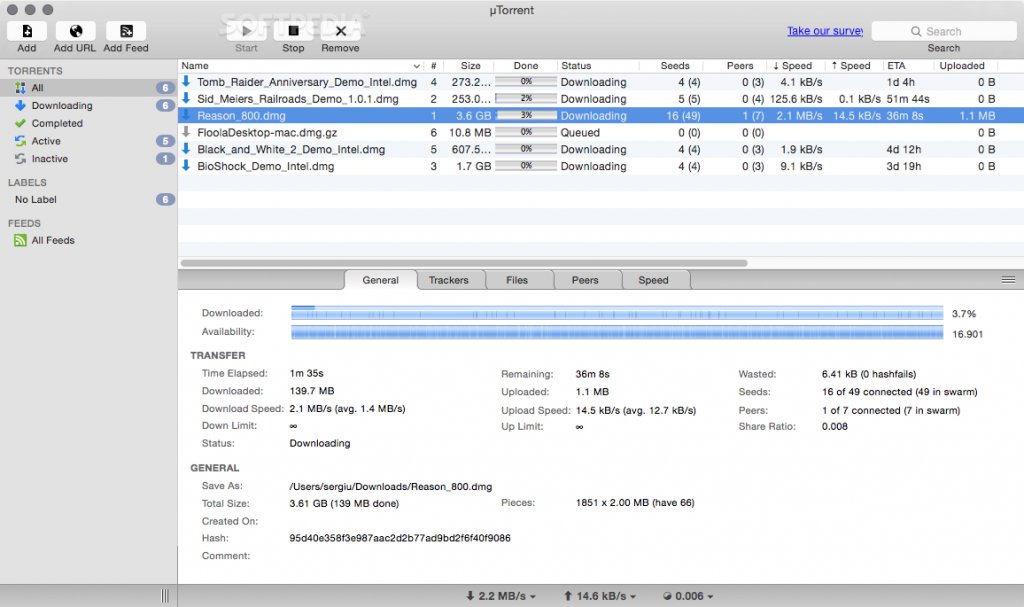
Task: Click the Add Feed icon
Action: point(126,31)
